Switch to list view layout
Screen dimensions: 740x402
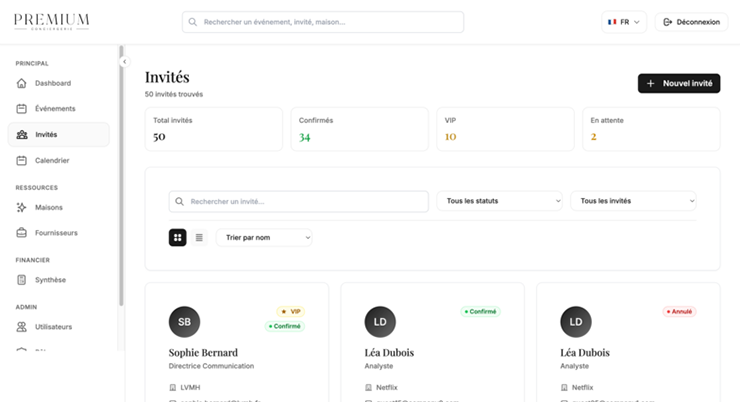pyautogui.click(x=199, y=237)
